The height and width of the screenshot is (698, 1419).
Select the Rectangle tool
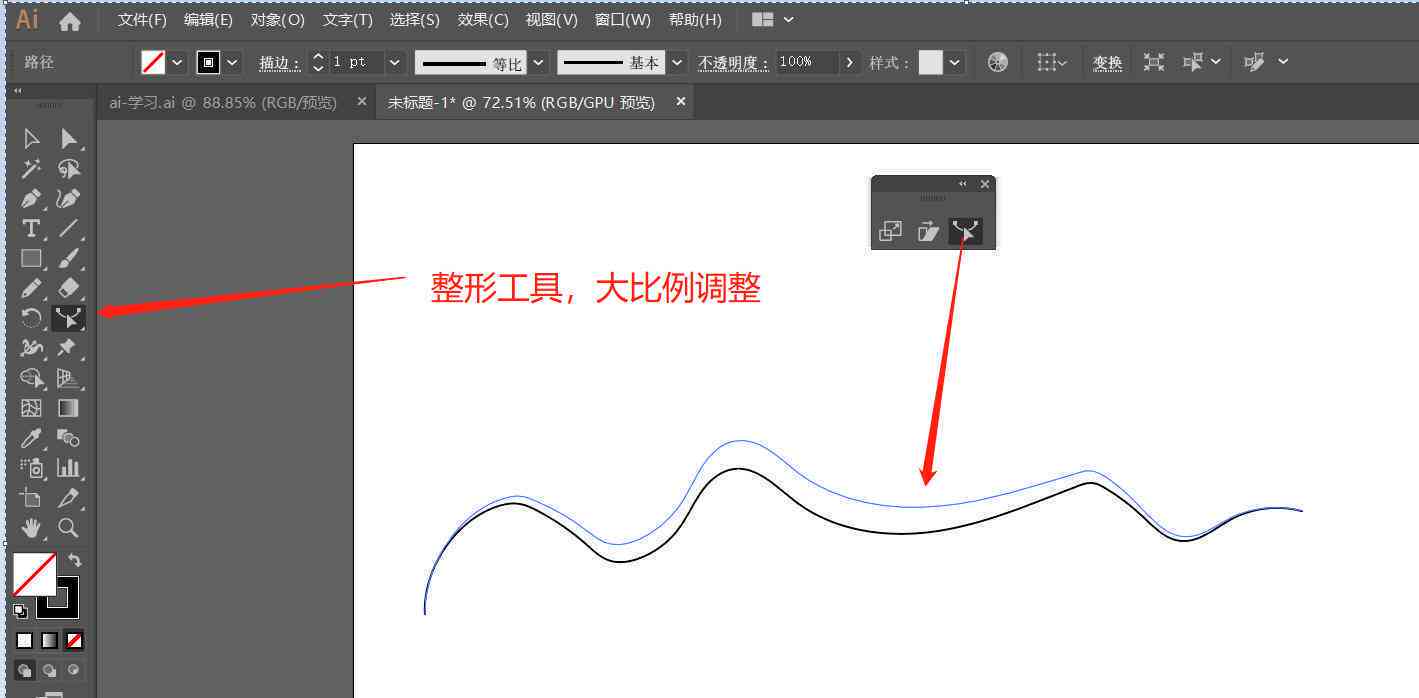click(x=31, y=258)
